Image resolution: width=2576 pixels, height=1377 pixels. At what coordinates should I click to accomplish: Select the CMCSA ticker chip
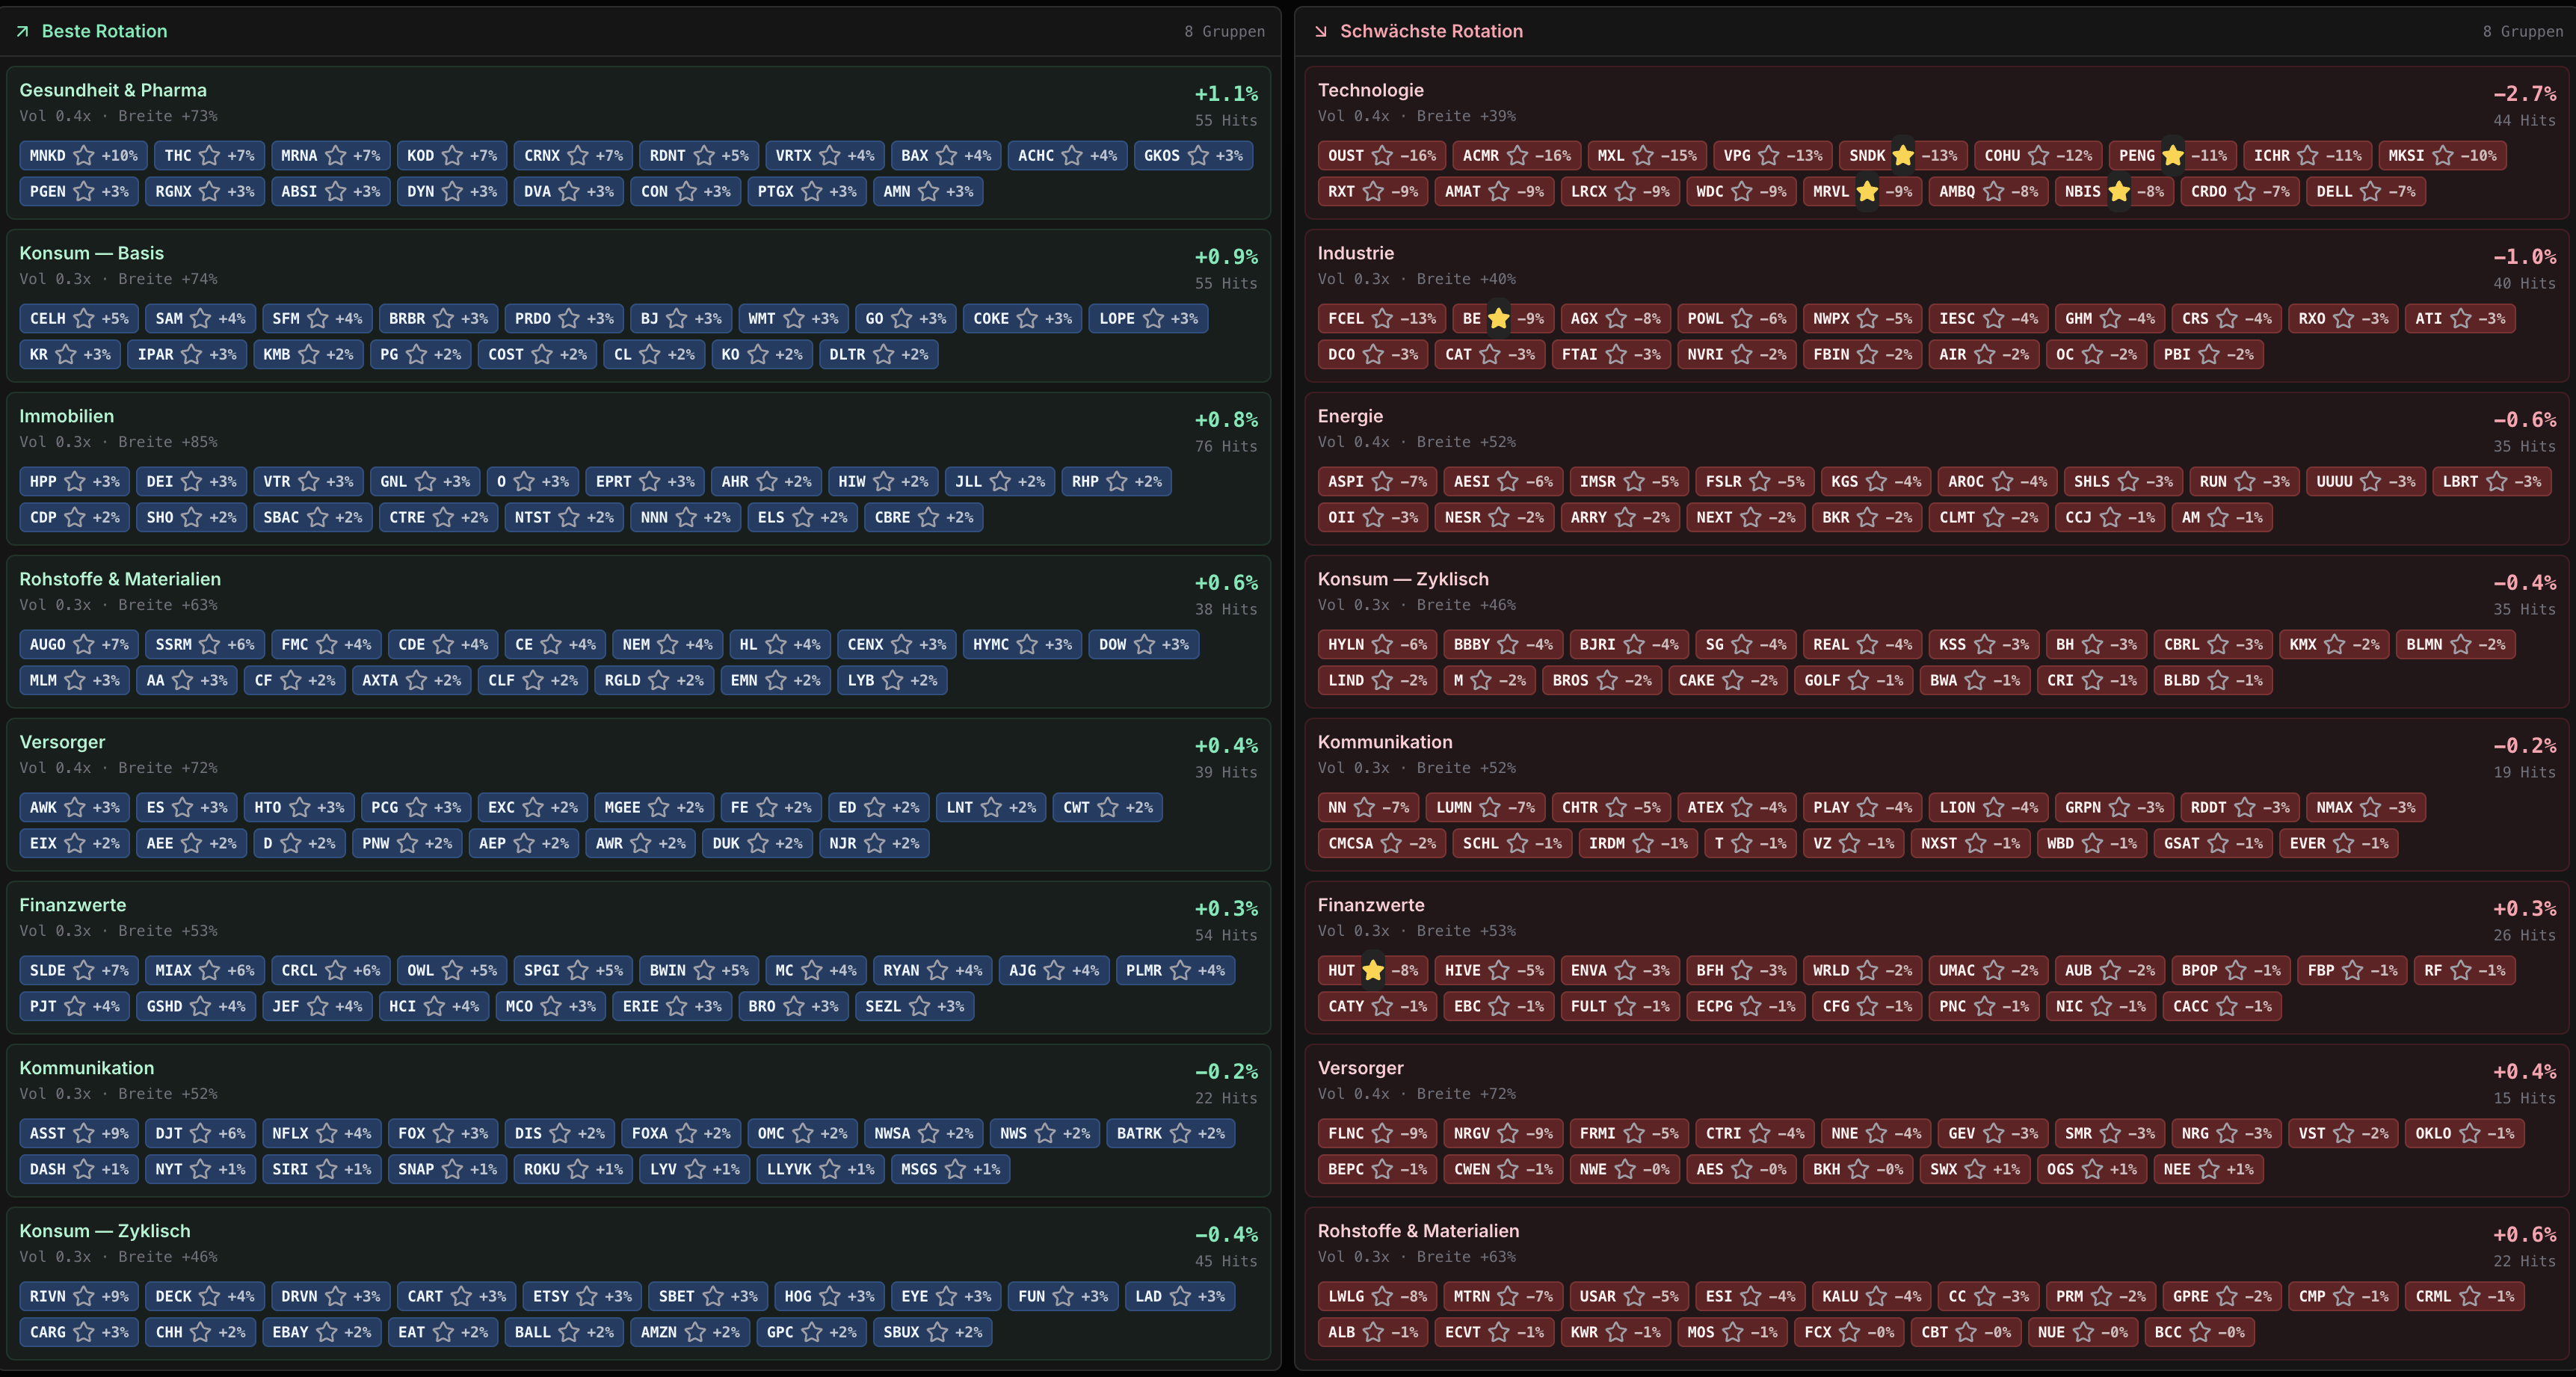coord(1382,843)
